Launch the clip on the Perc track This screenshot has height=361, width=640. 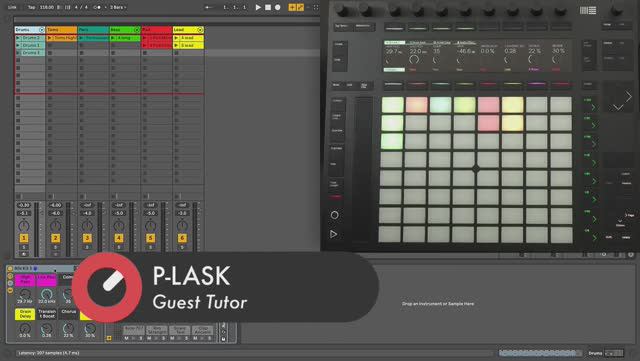click(x=81, y=38)
